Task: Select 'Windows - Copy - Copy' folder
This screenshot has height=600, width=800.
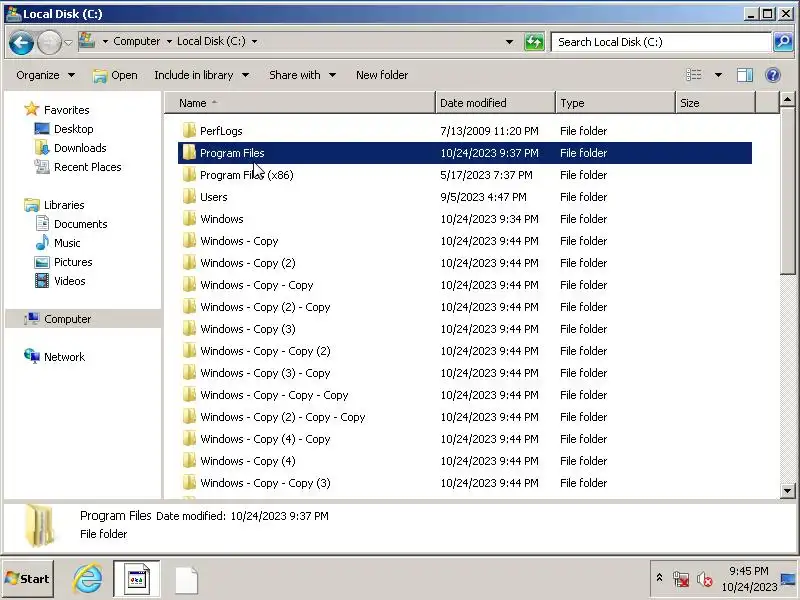Action: tap(465, 285)
